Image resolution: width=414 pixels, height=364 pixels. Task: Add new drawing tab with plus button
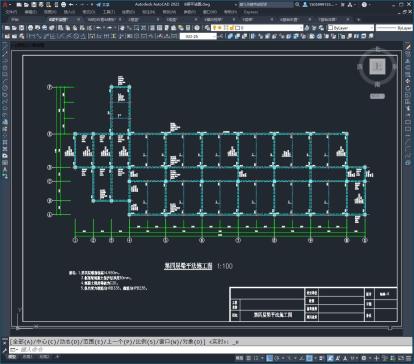coord(358,20)
